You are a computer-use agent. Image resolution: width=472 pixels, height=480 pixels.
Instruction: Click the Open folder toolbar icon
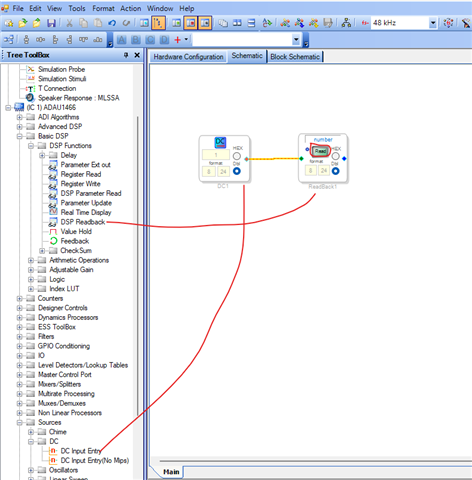pos(23,23)
